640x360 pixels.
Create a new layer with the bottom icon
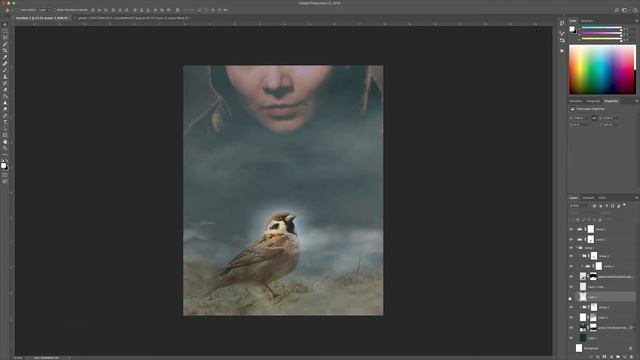pyautogui.click(x=624, y=357)
